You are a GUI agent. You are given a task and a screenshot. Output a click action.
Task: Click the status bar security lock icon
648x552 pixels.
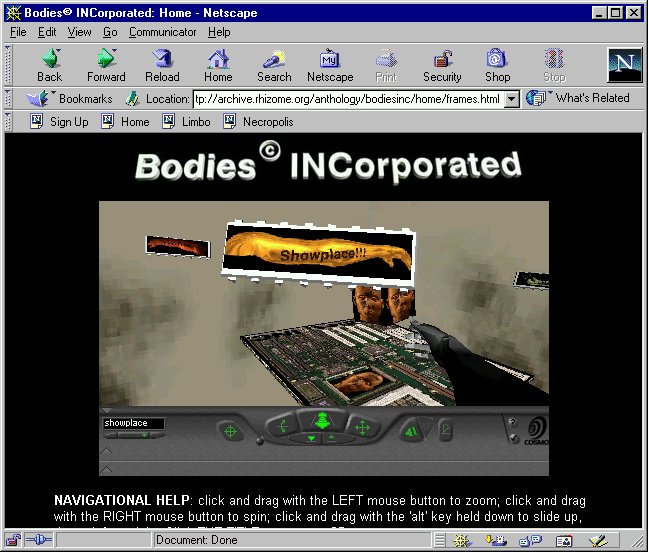[13, 540]
